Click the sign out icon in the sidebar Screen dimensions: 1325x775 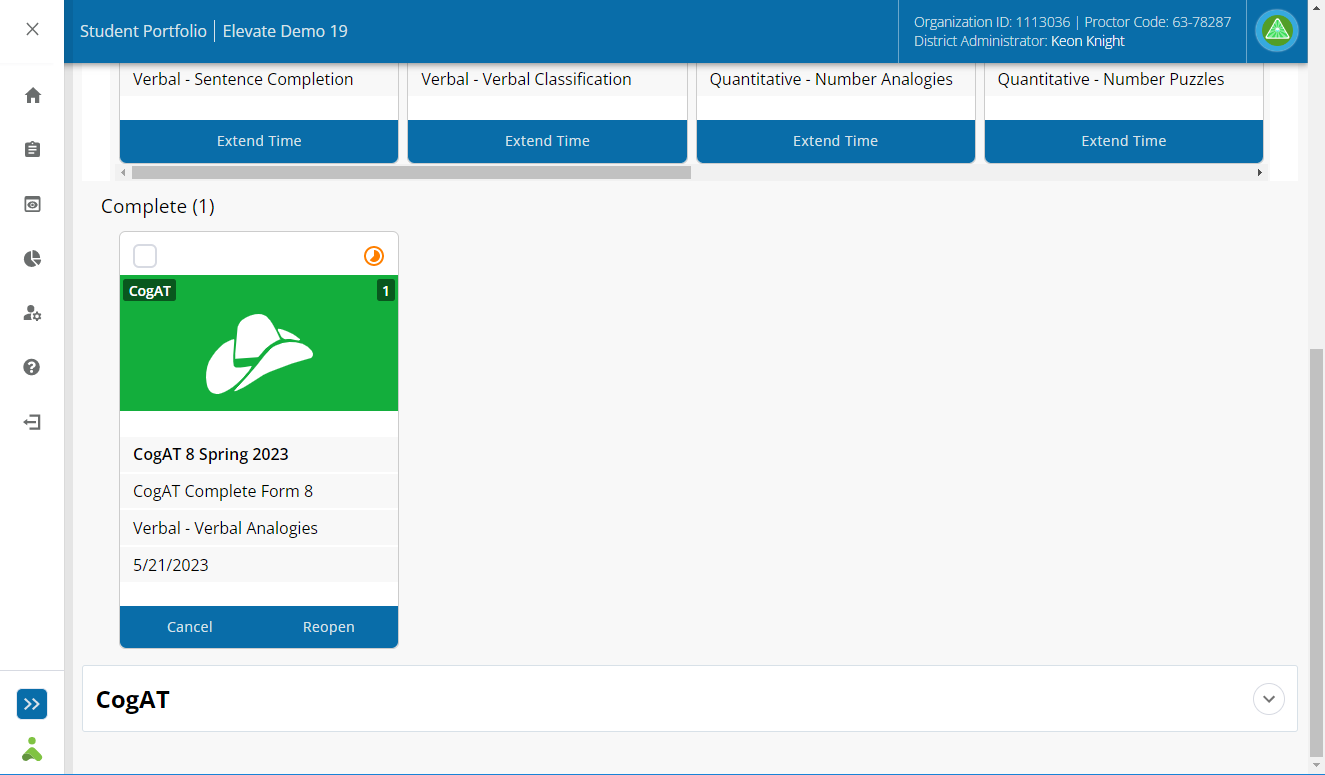(x=32, y=422)
